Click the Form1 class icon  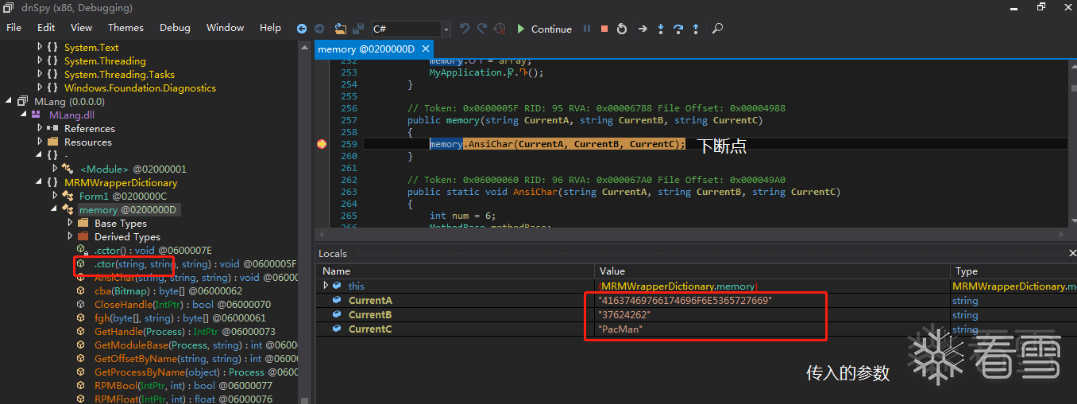(67, 197)
